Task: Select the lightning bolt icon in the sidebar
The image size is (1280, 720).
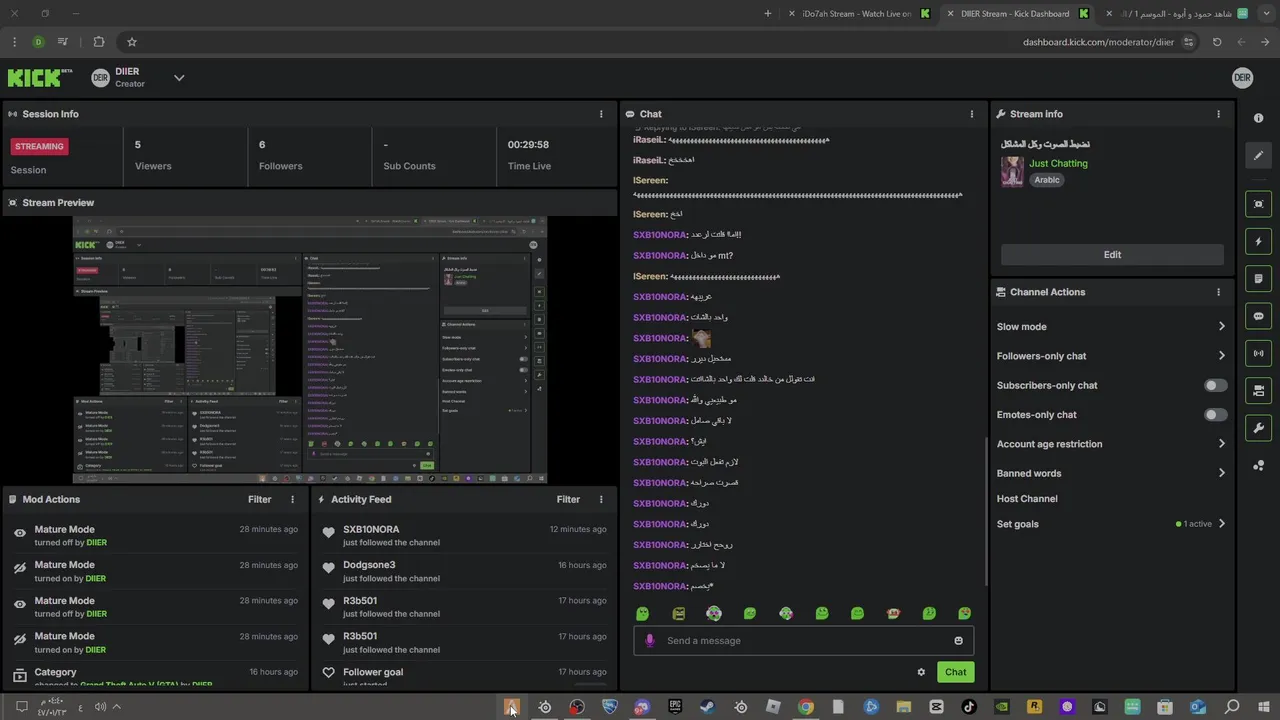Action: coord(1258,241)
